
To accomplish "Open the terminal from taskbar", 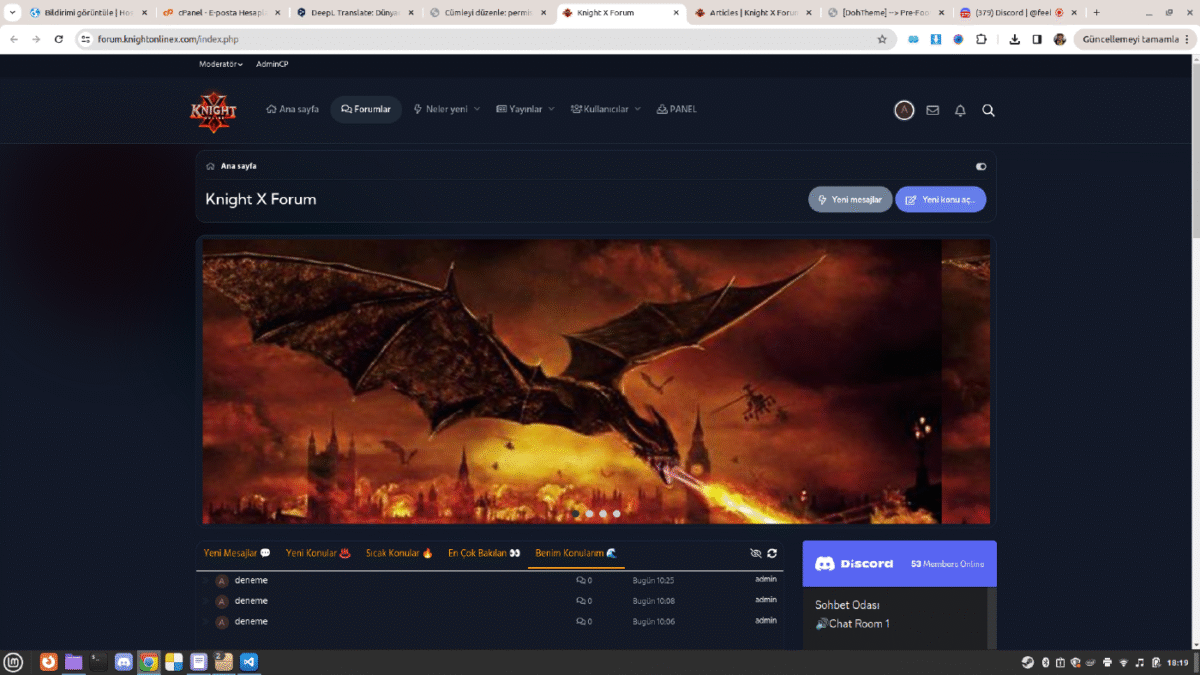I will (x=98, y=662).
